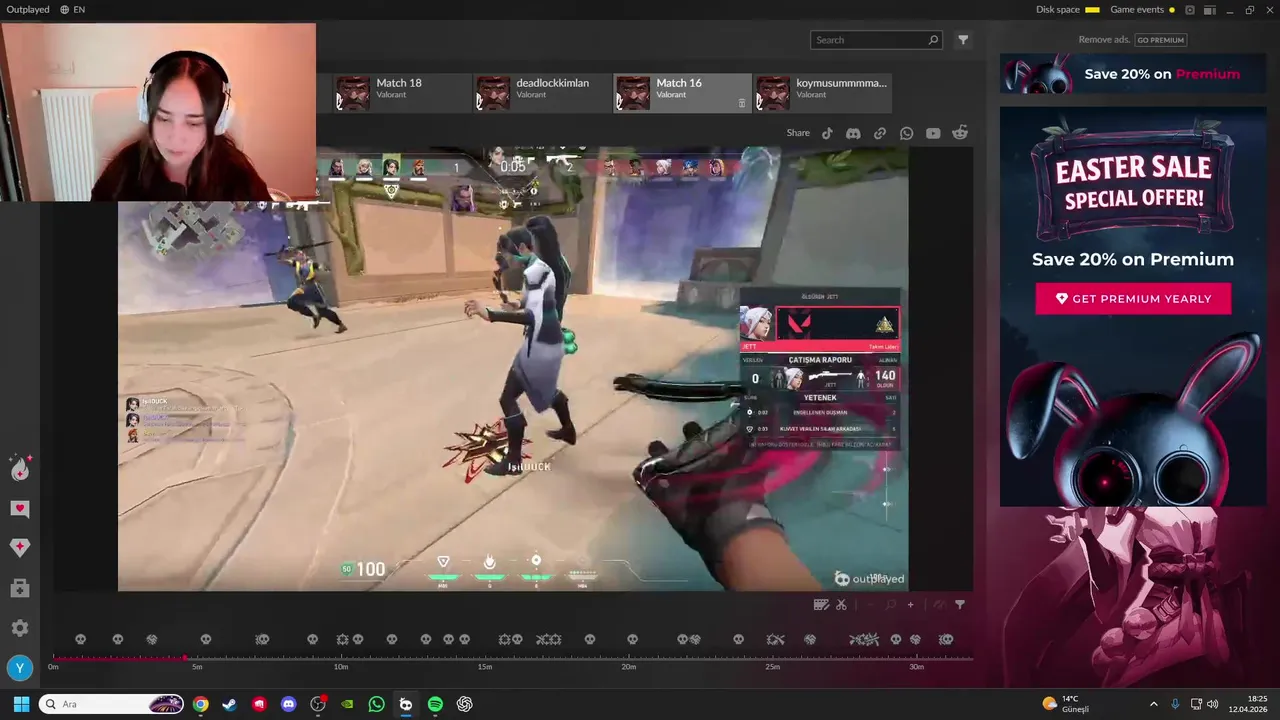Screen dimensions: 1280x720
Task: Select the scissors cut tool
Action: (x=841, y=604)
